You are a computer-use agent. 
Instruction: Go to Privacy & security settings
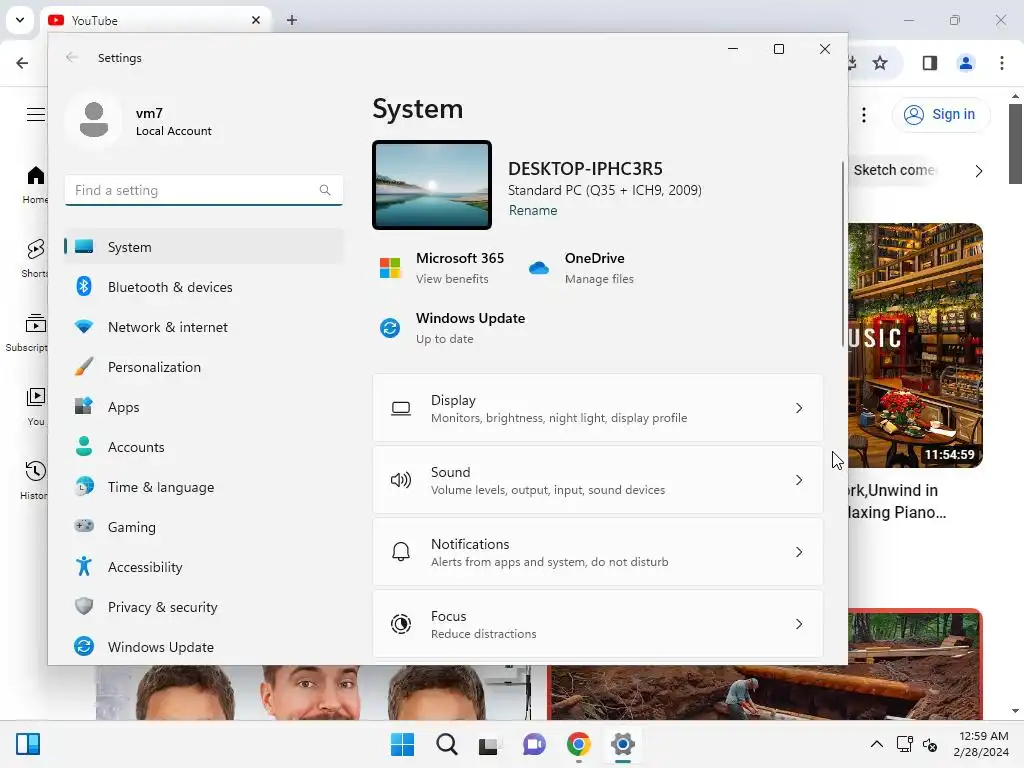point(204,607)
